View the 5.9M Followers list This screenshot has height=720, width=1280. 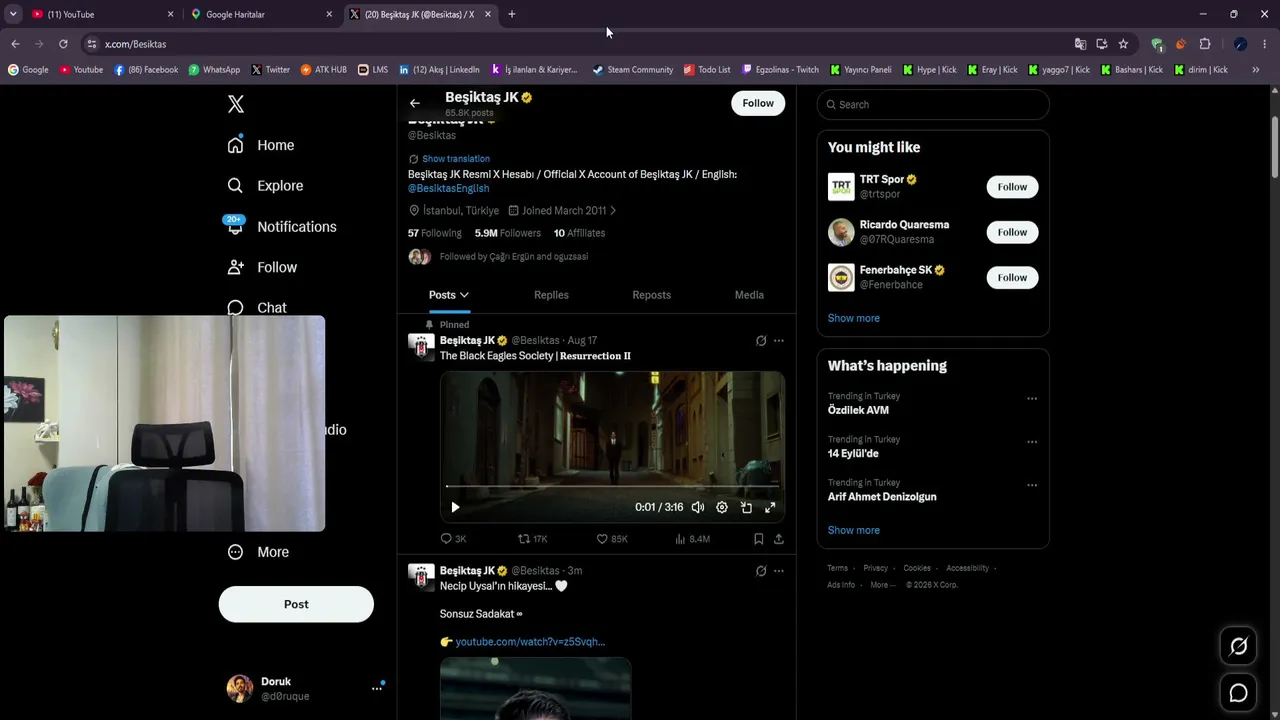coord(508,233)
